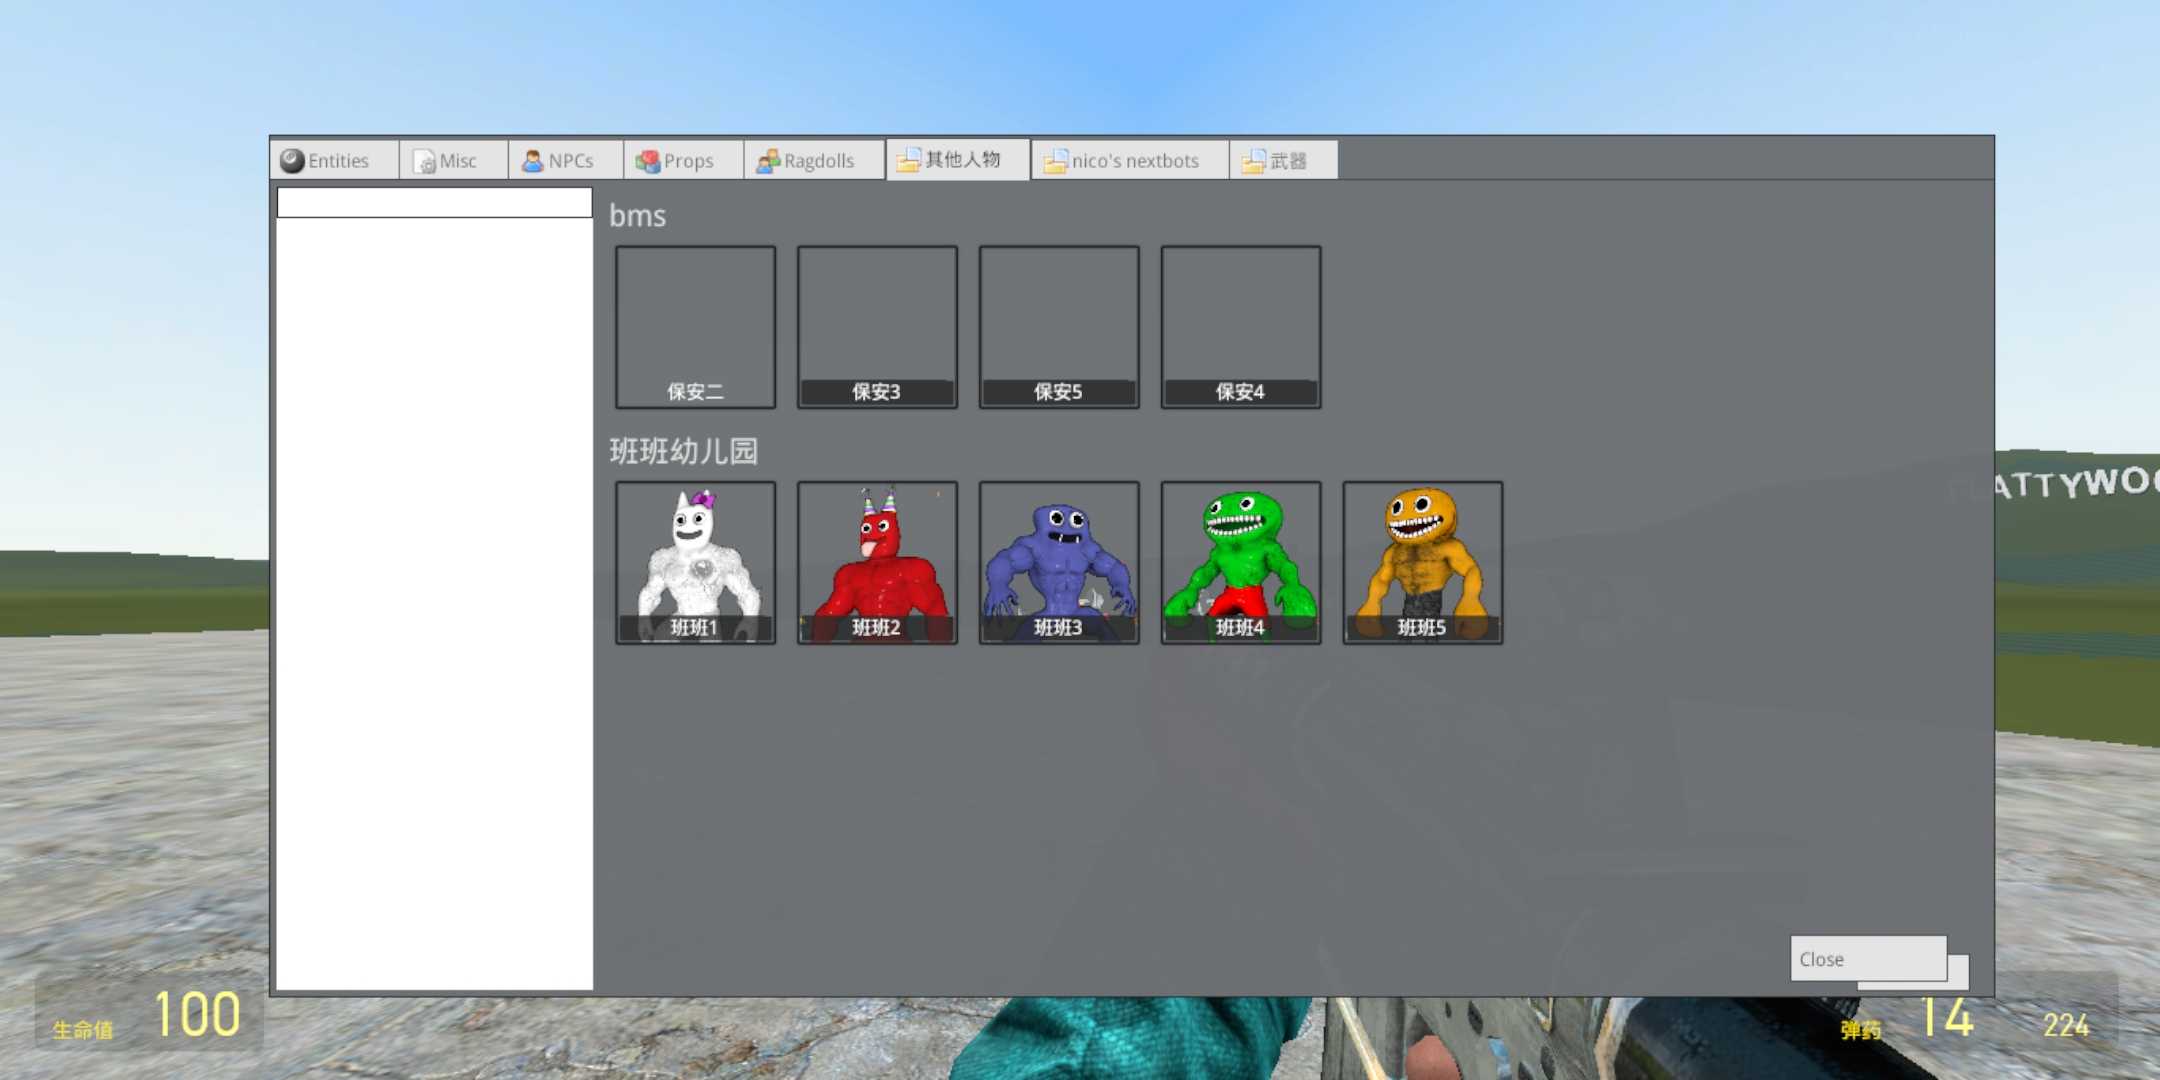Open the NPCs tab
This screenshot has height=1080, width=2160.
pos(566,160)
